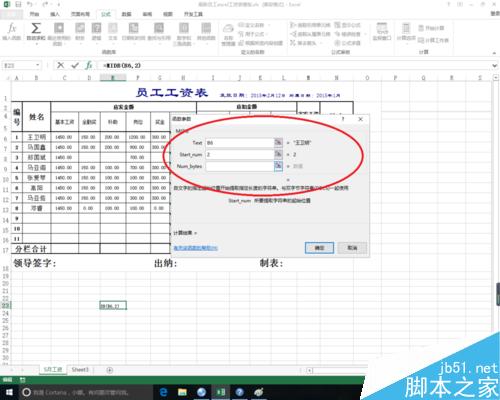This screenshot has width=500, height=400.
Task: Click the fx icon beside the formula bar
Action: 89,65
